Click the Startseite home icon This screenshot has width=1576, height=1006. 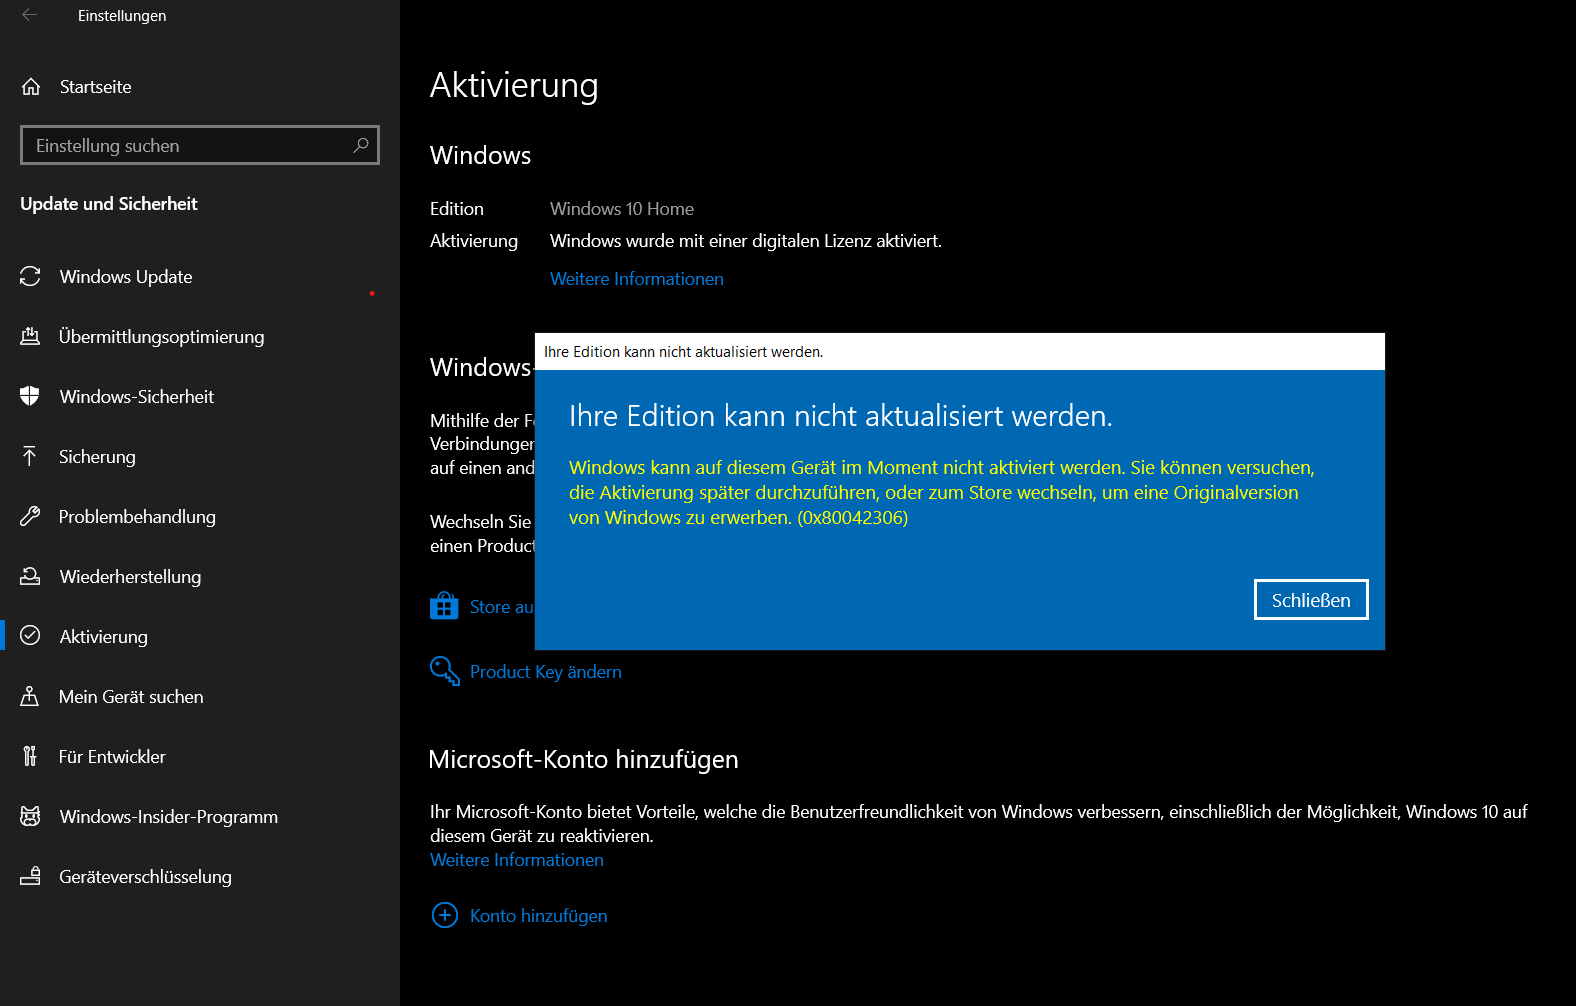tap(31, 87)
